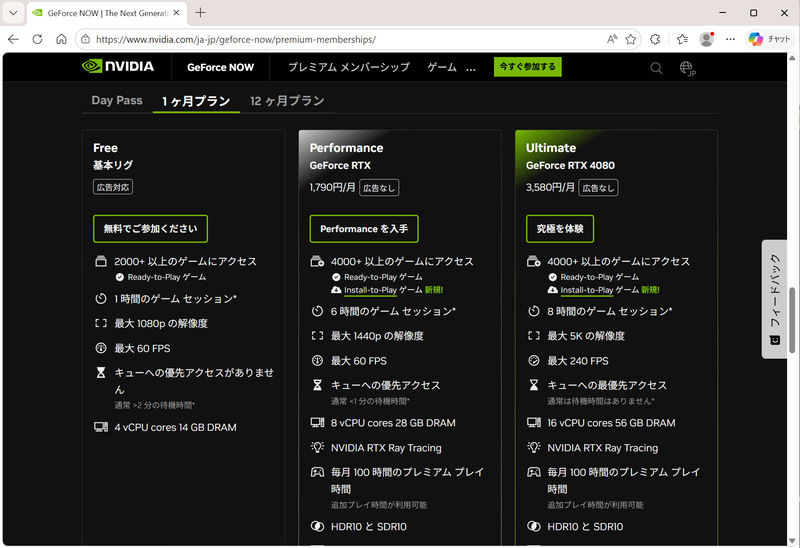Click the 今すぐ参加する button

click(x=528, y=67)
